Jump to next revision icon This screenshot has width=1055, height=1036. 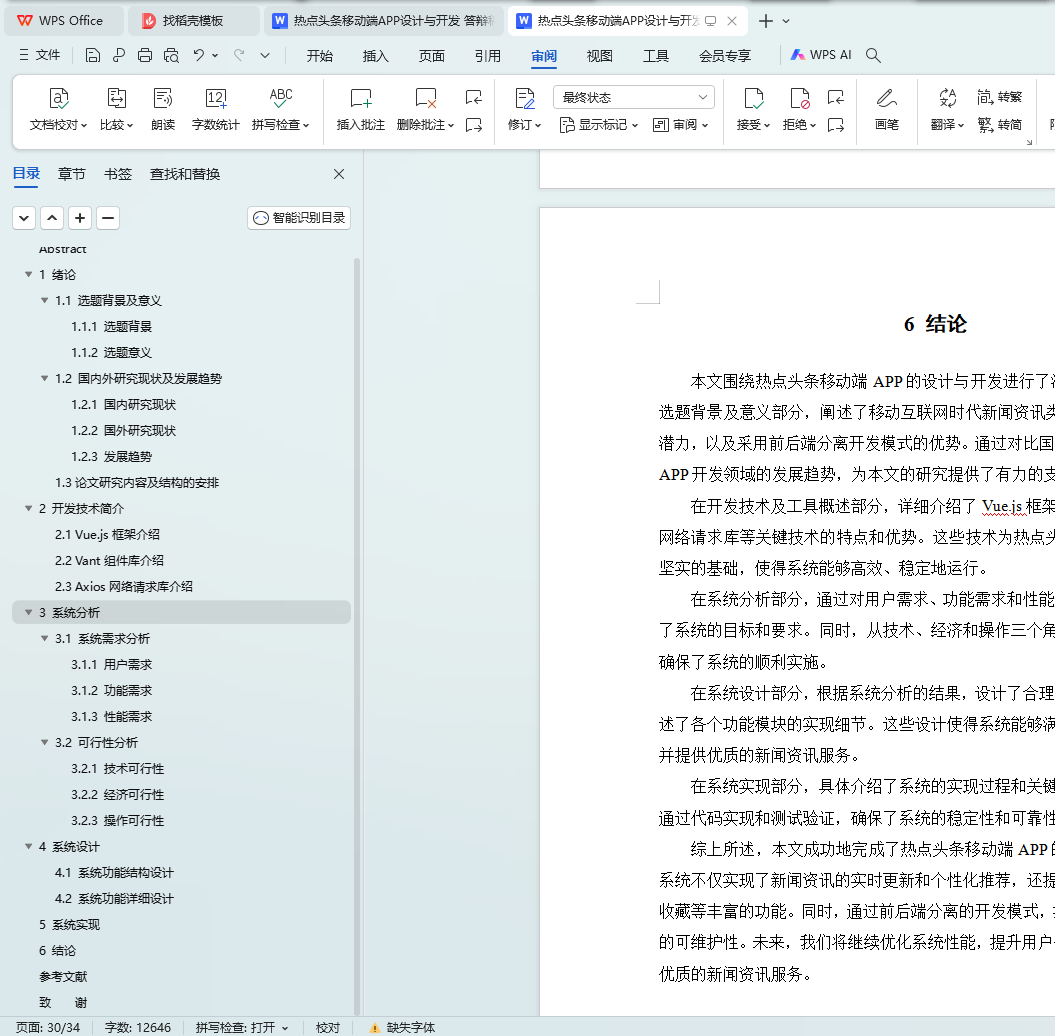836,125
